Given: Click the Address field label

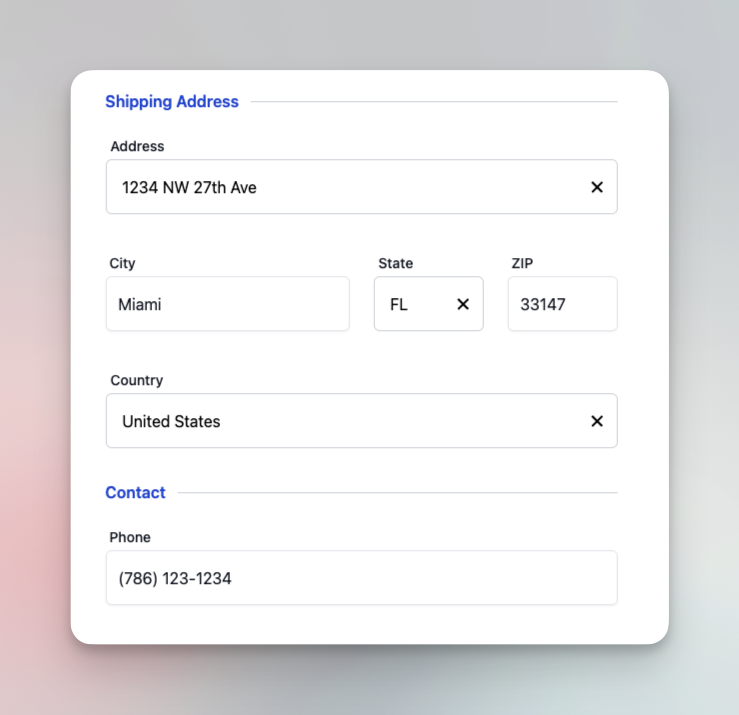Looking at the screenshot, I should [x=137, y=146].
